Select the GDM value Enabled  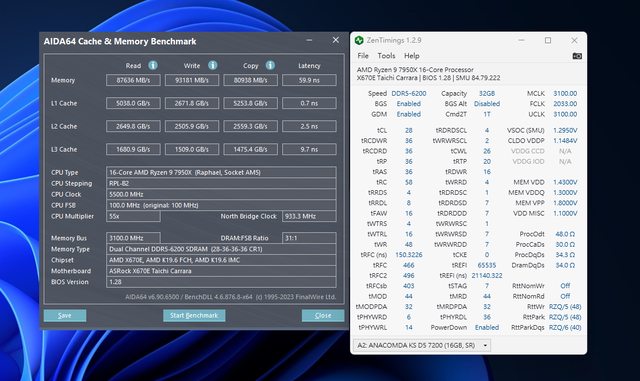(409, 114)
